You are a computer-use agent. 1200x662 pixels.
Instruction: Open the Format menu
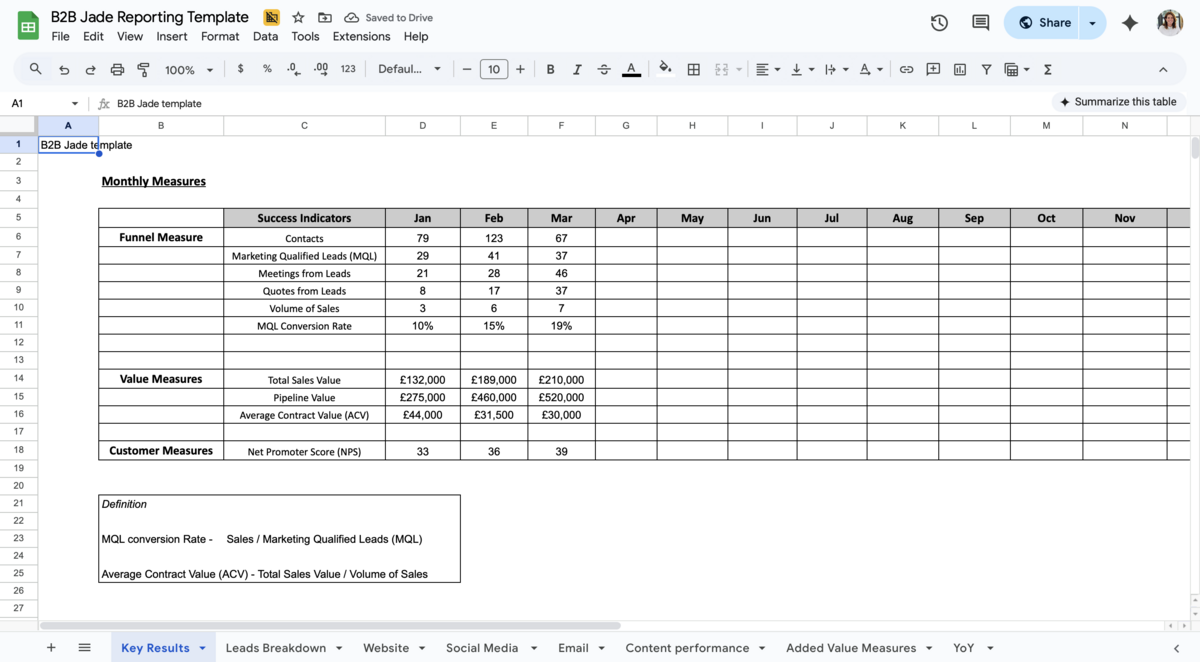220,36
